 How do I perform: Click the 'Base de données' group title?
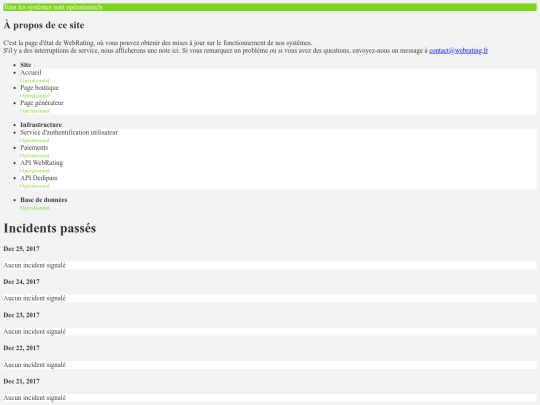tap(44, 200)
